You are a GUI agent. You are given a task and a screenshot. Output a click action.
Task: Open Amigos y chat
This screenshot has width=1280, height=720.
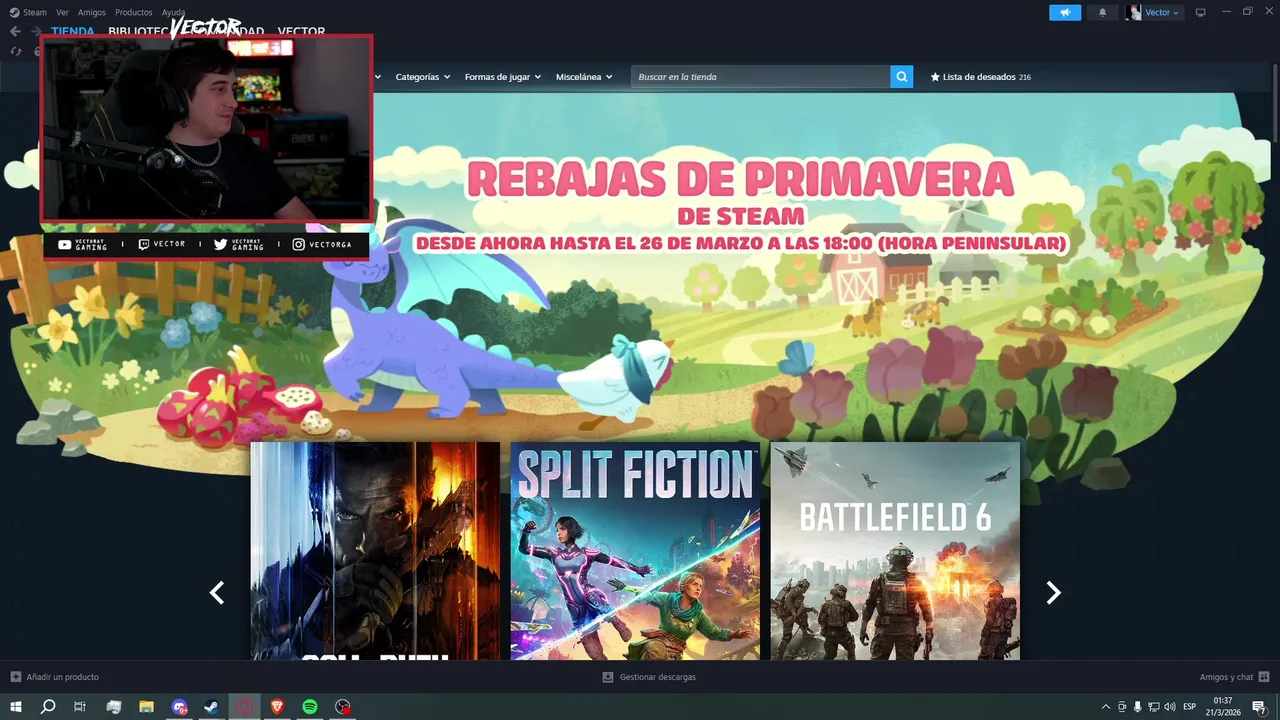(1226, 677)
